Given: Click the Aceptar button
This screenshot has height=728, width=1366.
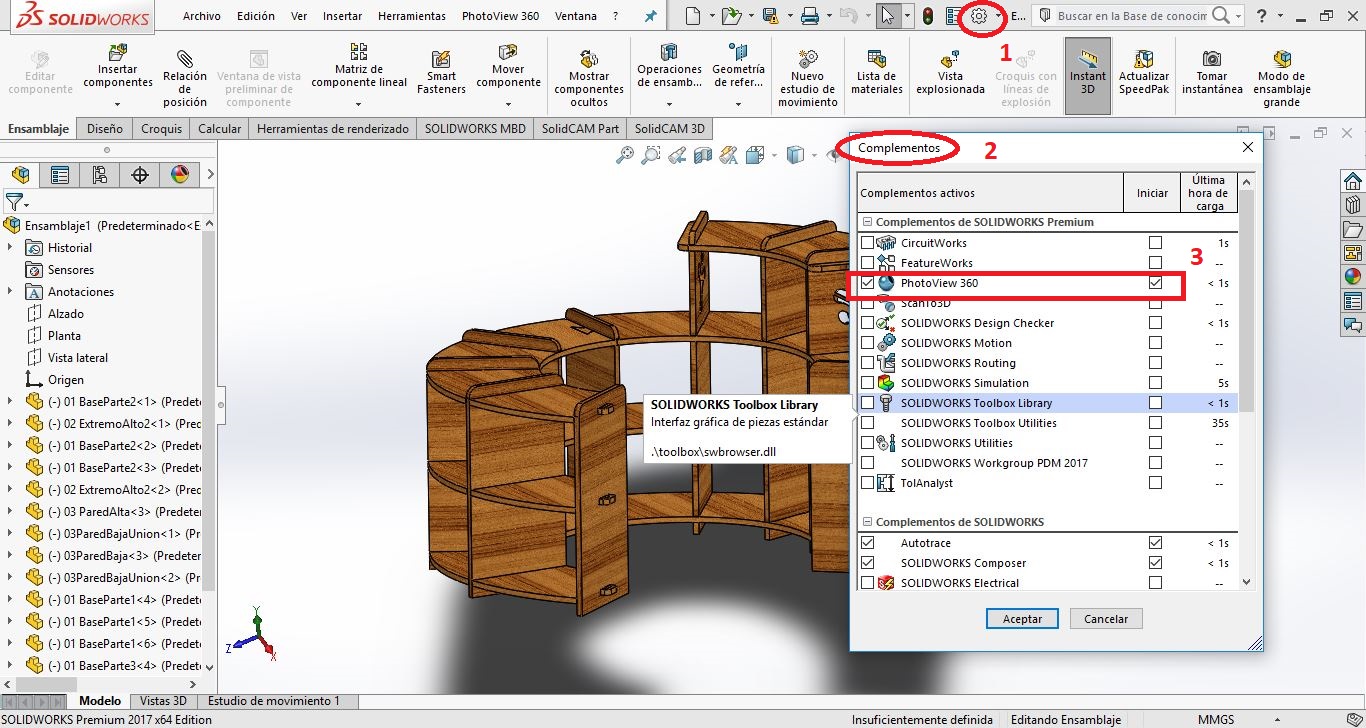Looking at the screenshot, I should point(1022,619).
